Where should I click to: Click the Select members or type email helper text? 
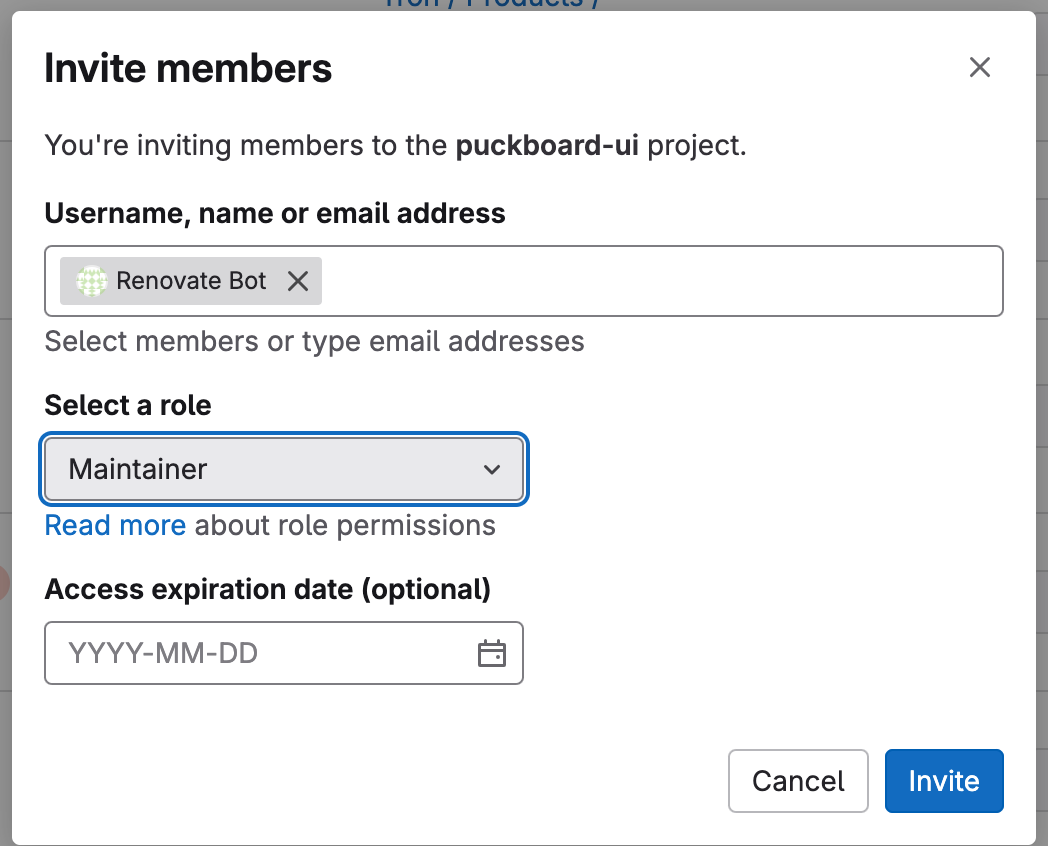click(314, 341)
